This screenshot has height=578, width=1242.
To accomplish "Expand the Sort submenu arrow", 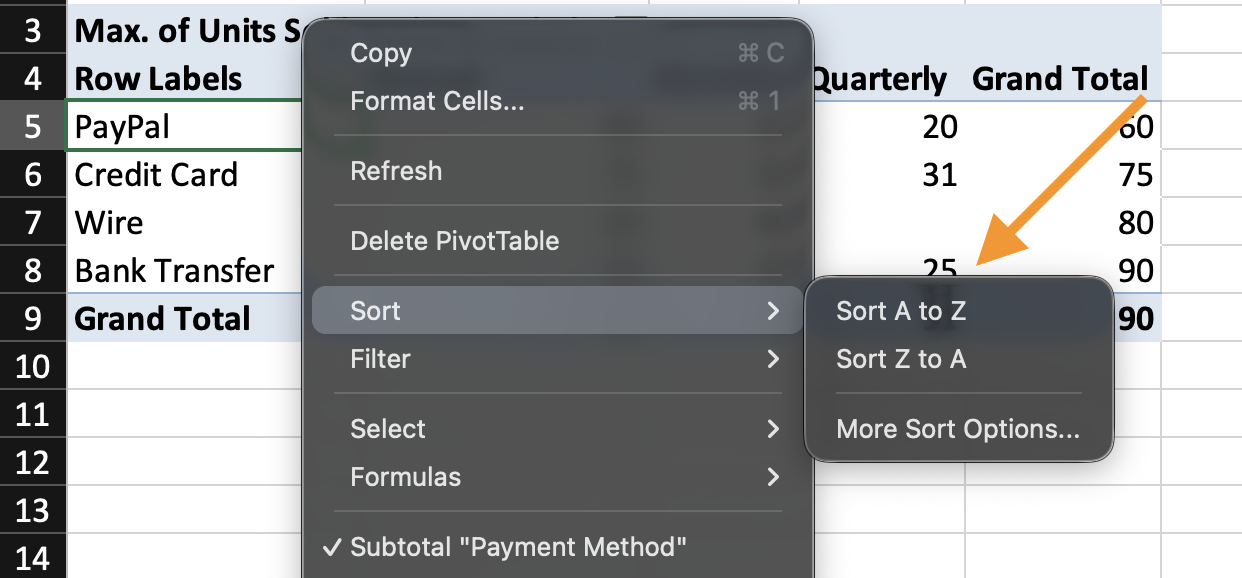I will click(772, 311).
